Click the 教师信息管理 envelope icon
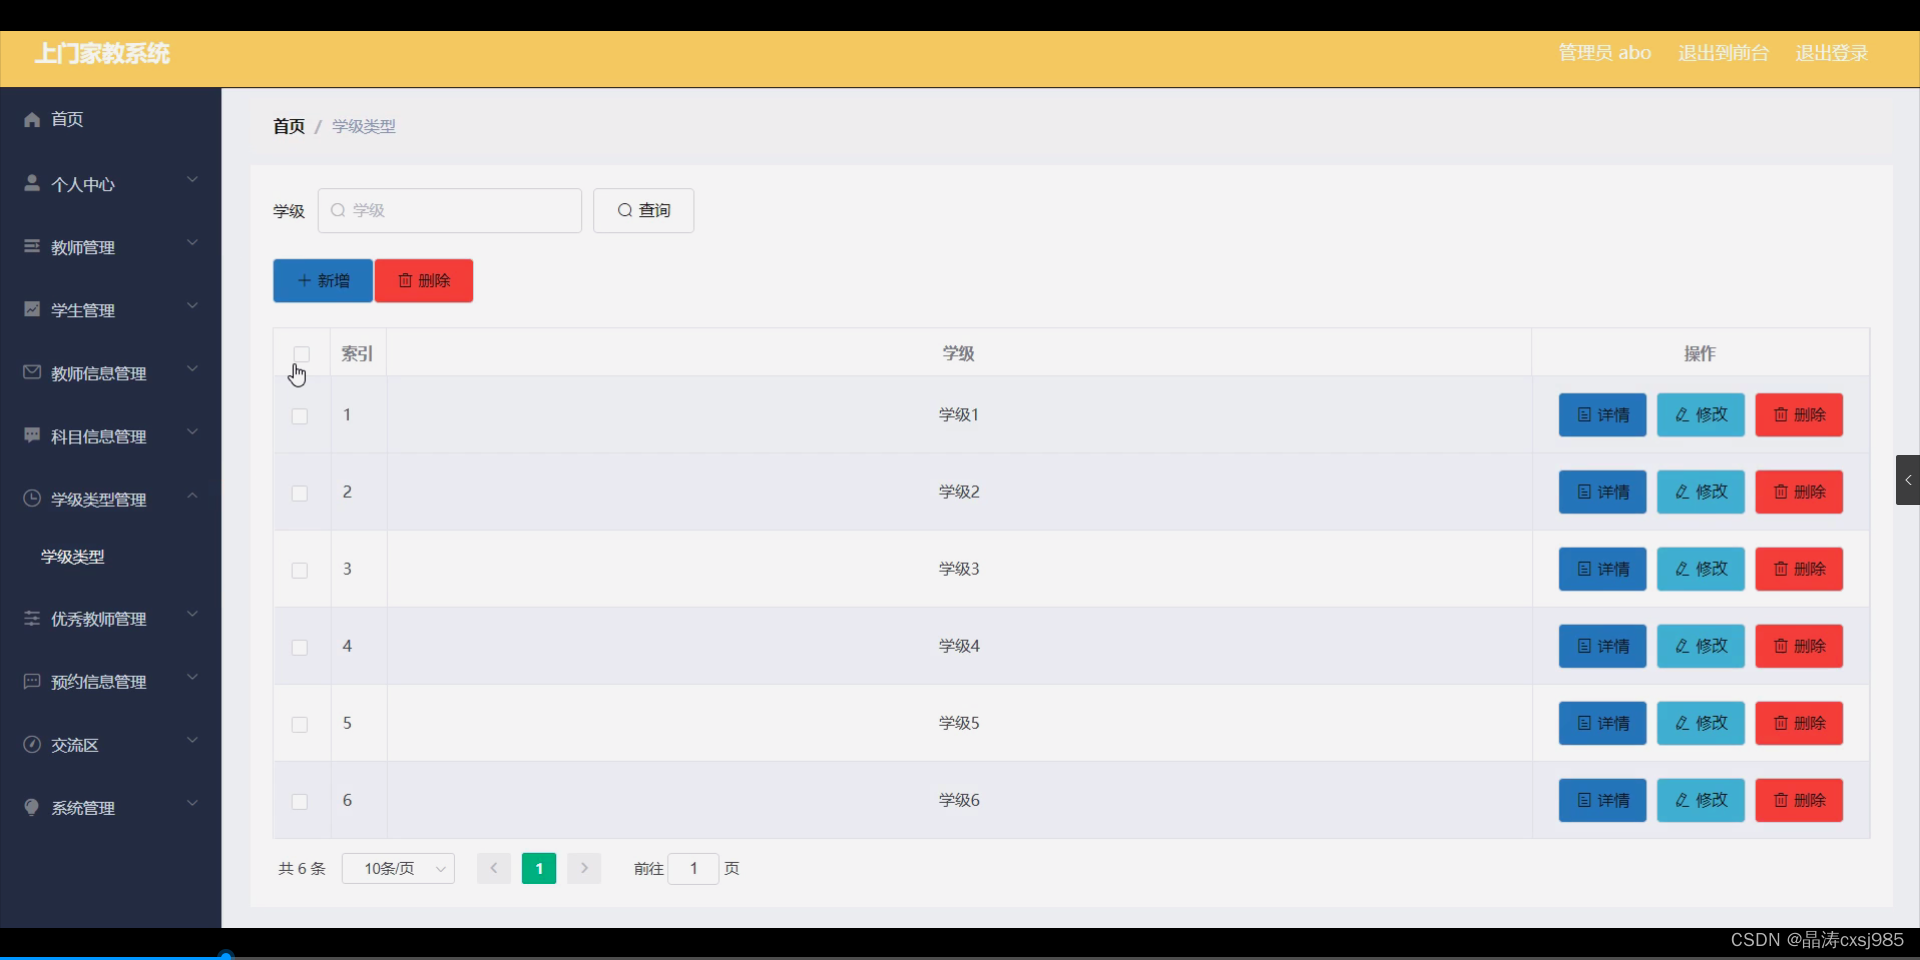The height and width of the screenshot is (960, 1920). coord(31,372)
